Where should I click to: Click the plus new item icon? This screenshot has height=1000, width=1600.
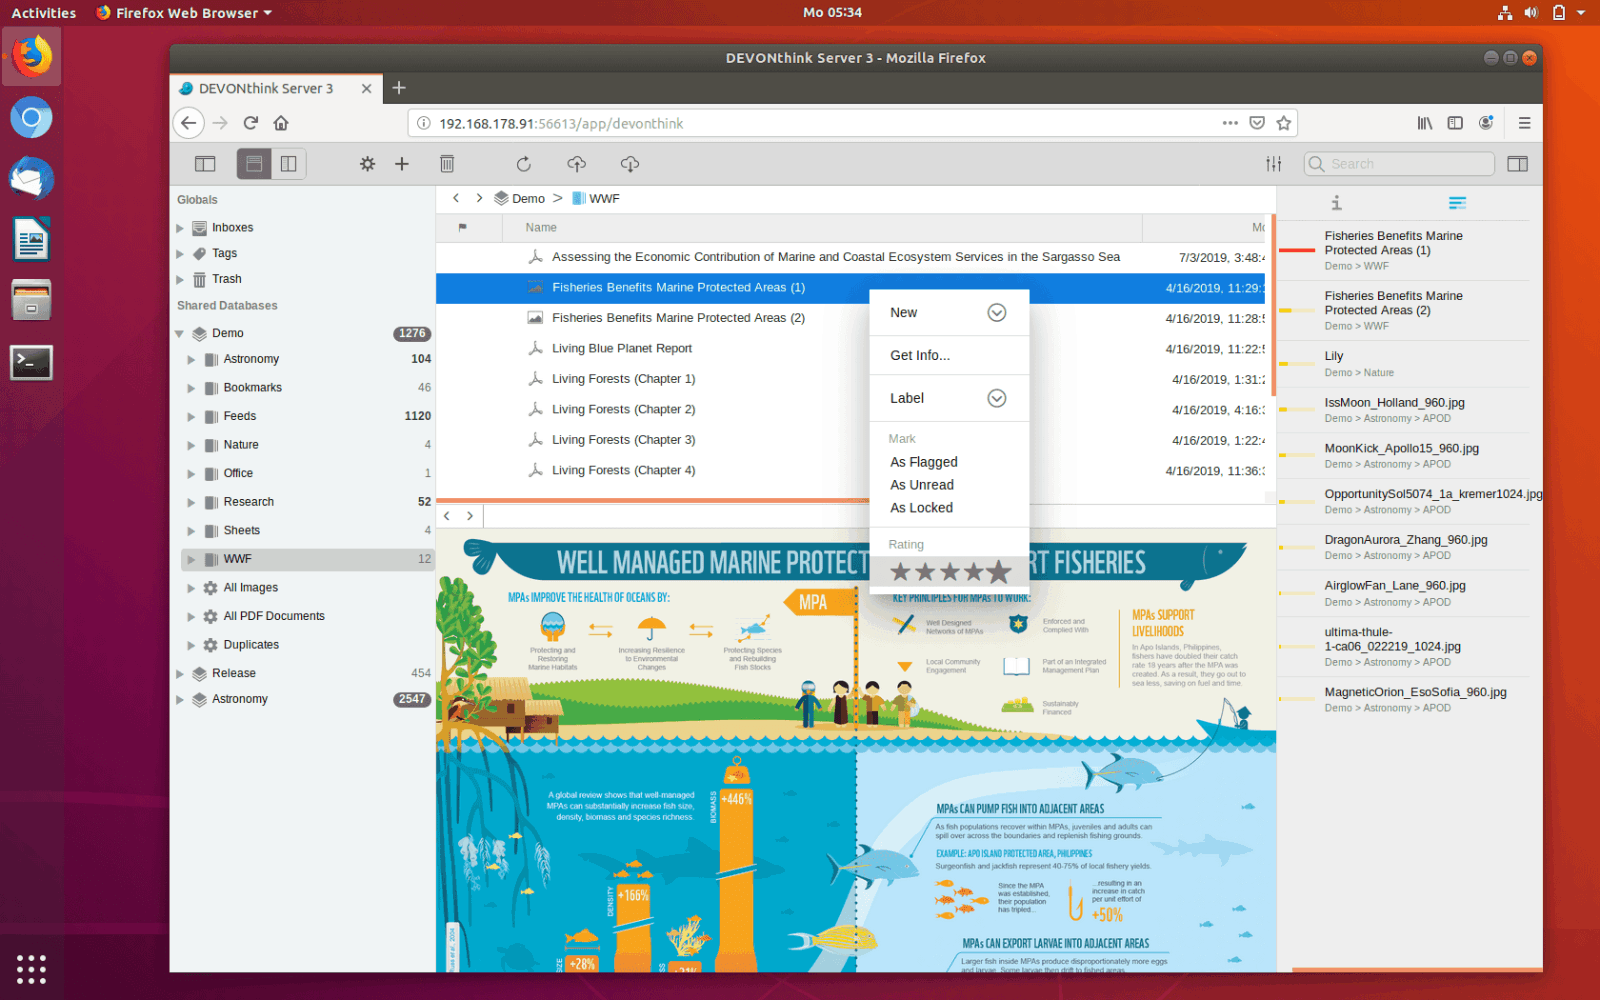pyautogui.click(x=402, y=164)
